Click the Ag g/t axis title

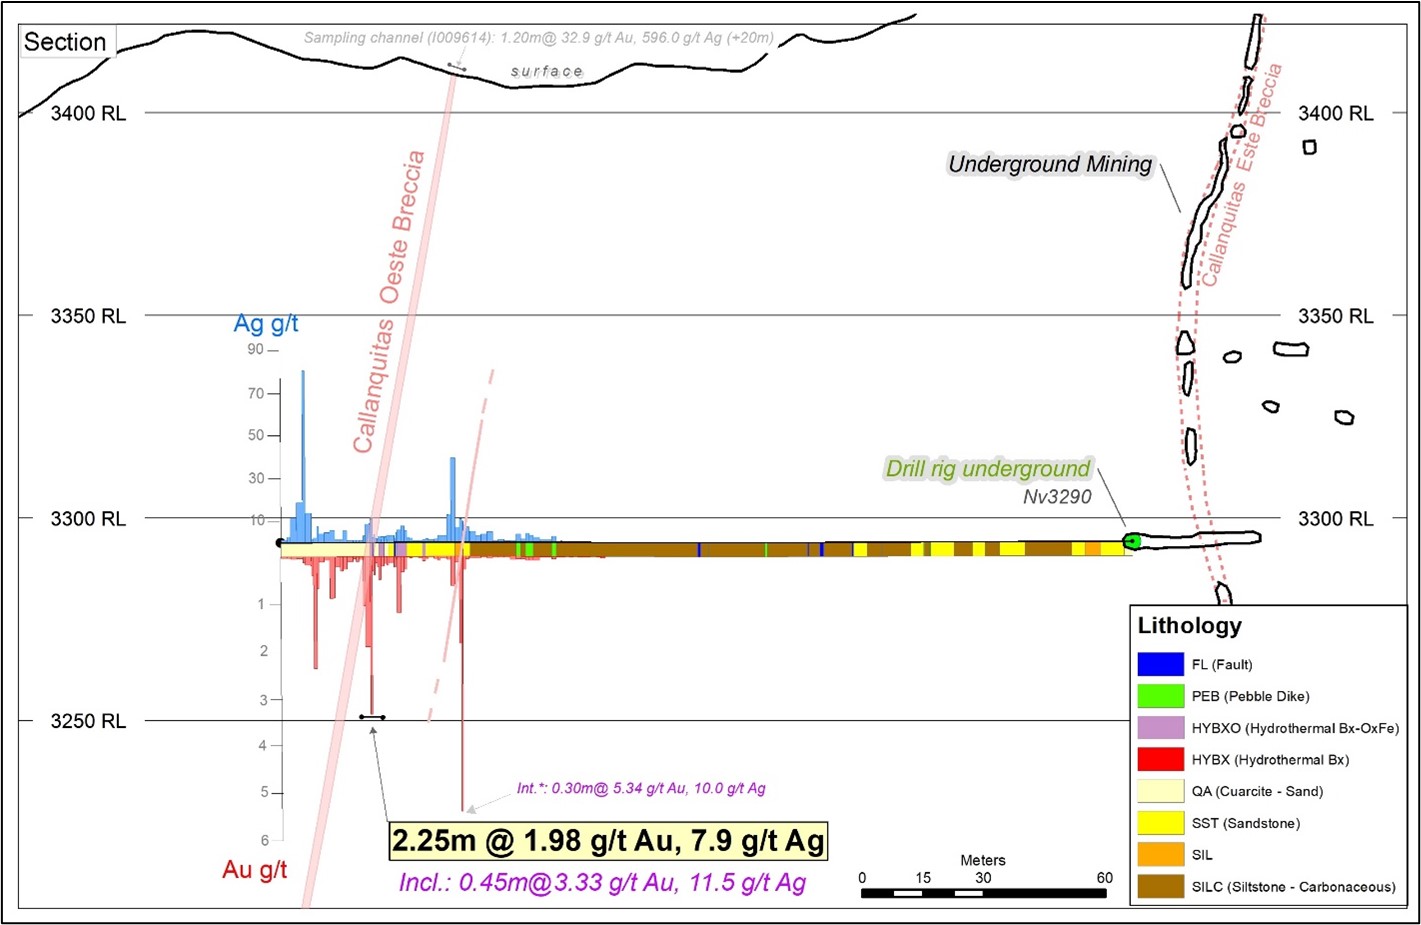tap(266, 324)
